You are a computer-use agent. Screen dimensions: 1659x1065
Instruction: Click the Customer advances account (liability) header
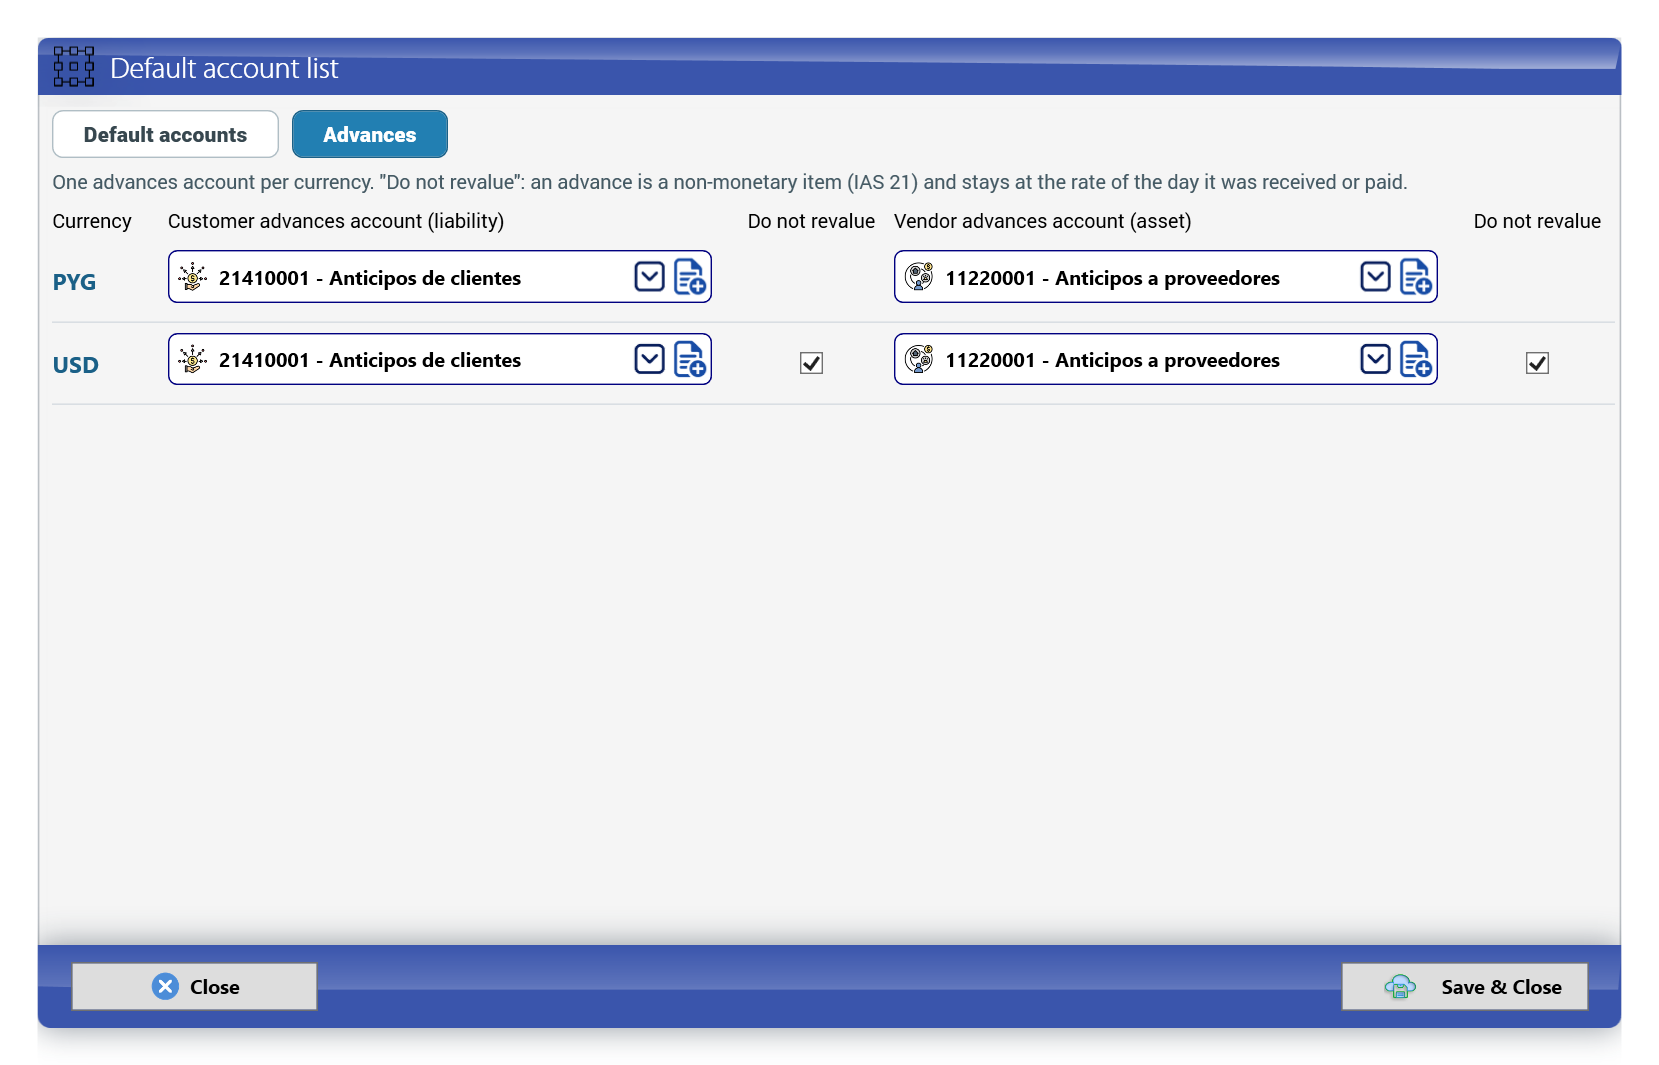pos(336,221)
